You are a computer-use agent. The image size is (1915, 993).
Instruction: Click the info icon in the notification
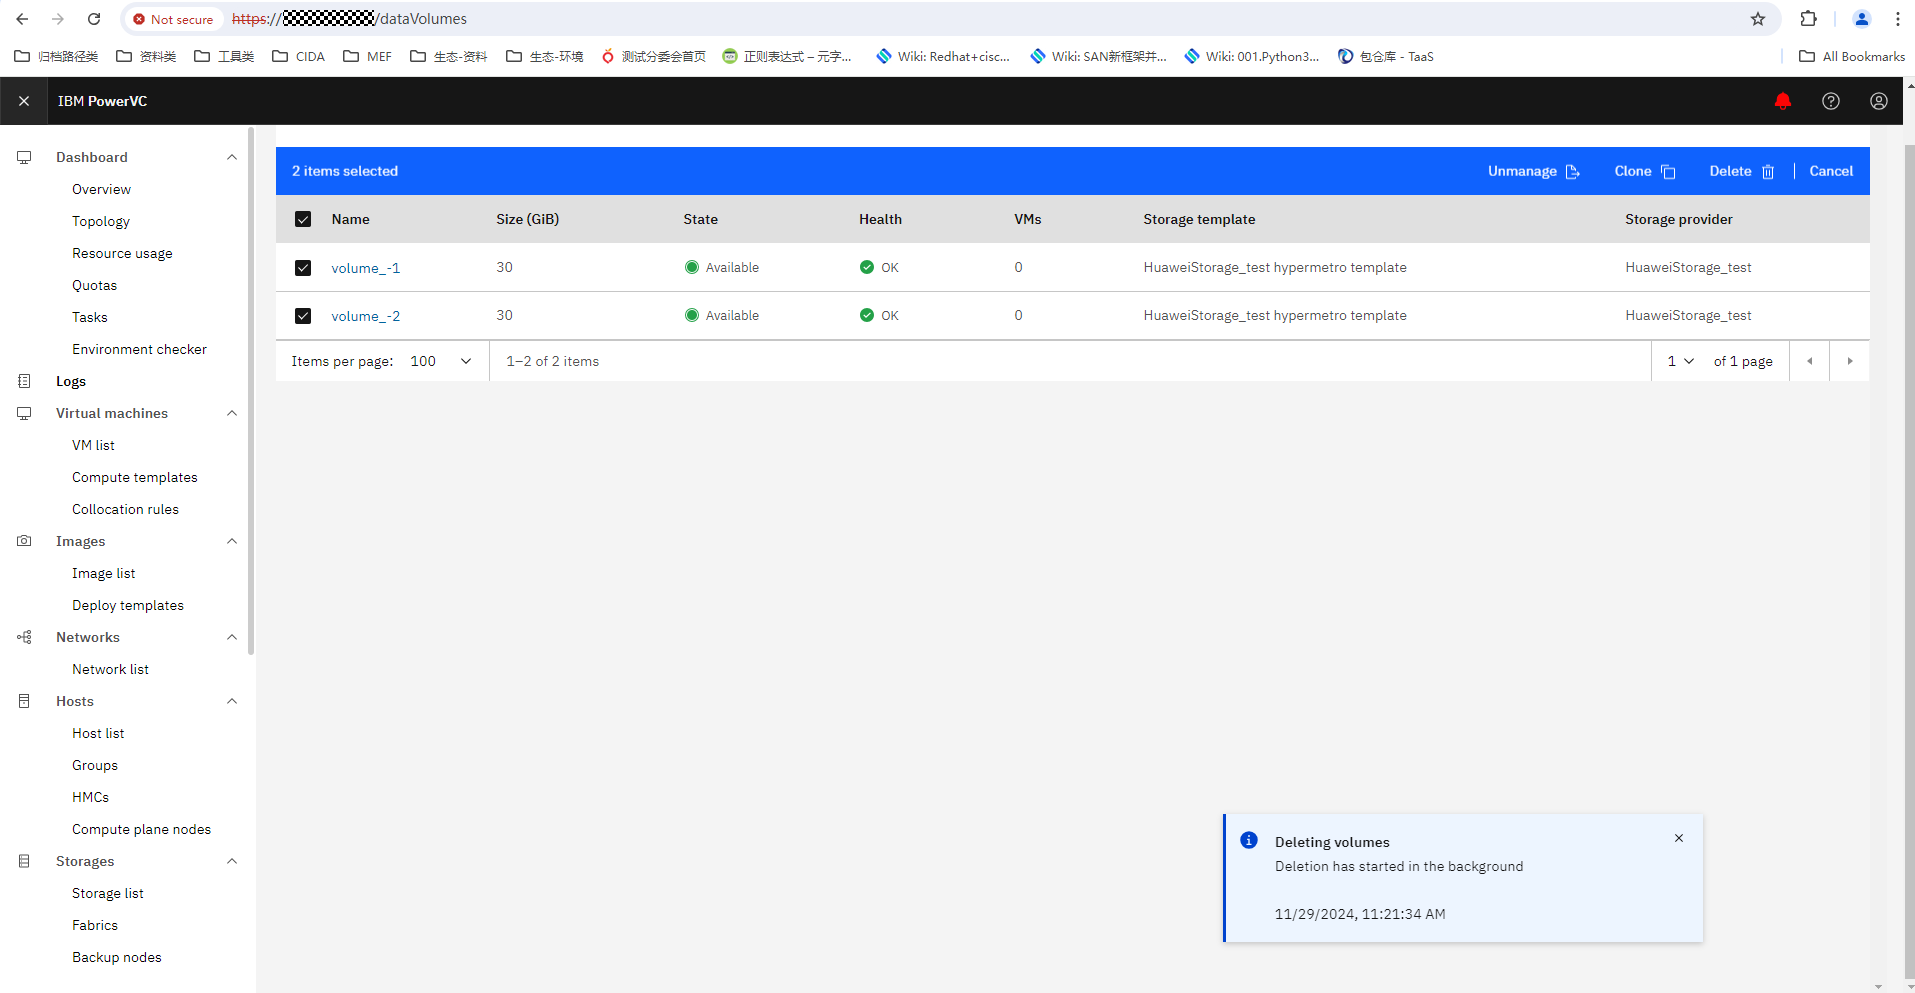(1248, 840)
